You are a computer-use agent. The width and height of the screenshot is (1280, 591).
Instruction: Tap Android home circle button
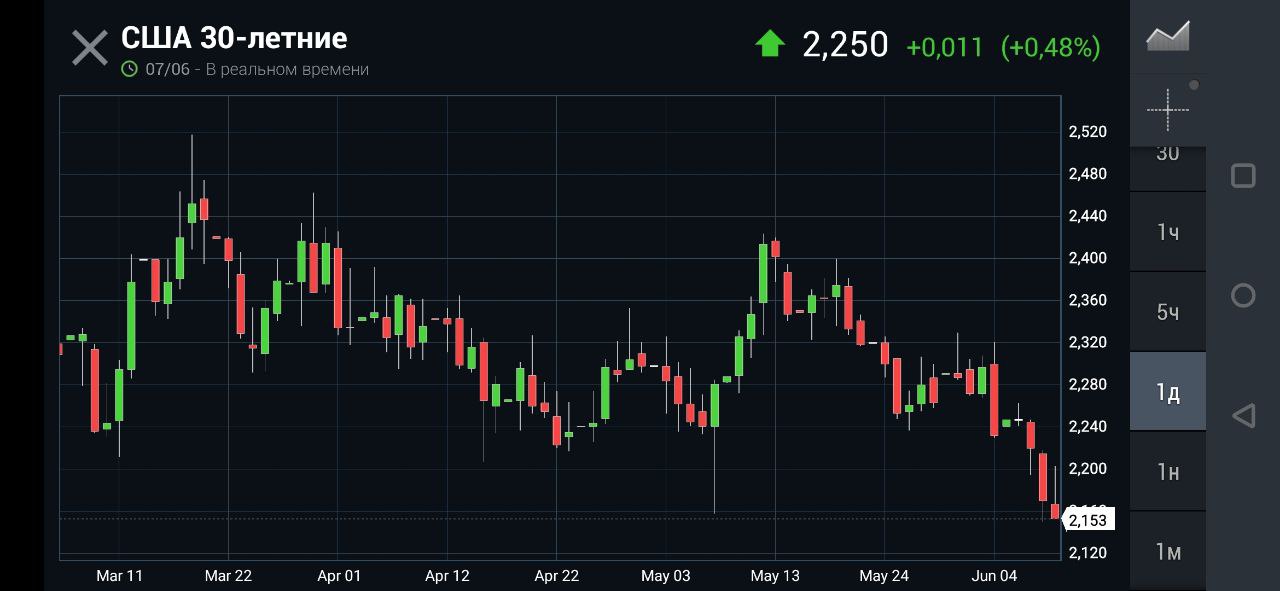point(1243,295)
